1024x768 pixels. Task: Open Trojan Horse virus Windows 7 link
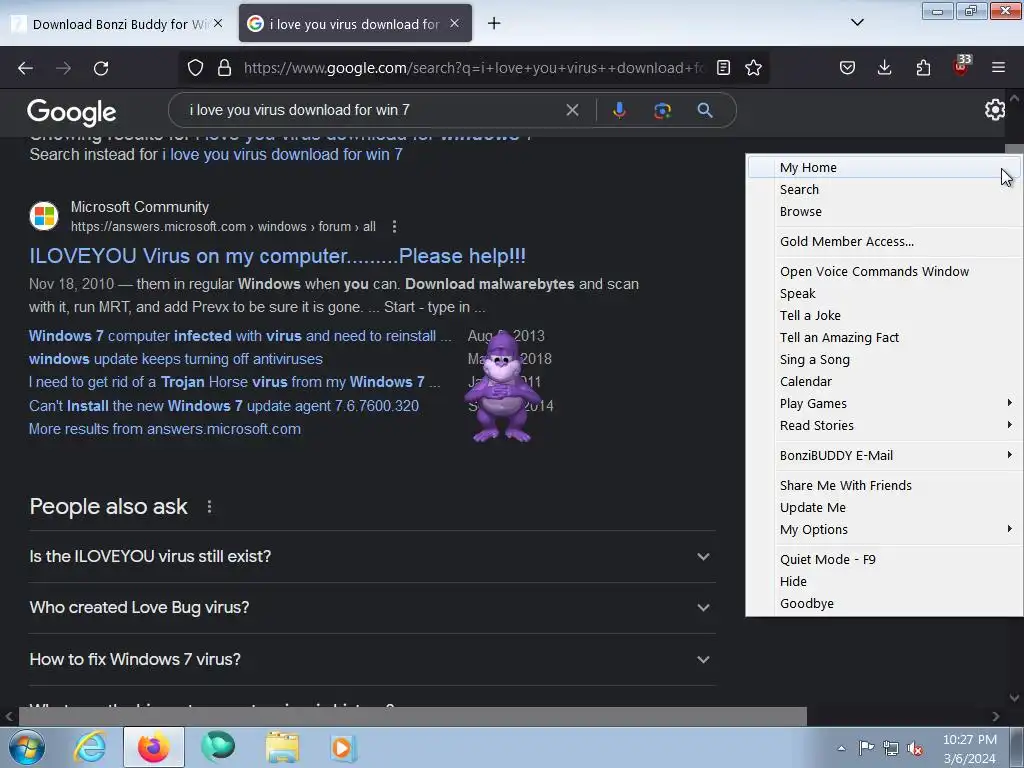pyautogui.click(x=234, y=382)
